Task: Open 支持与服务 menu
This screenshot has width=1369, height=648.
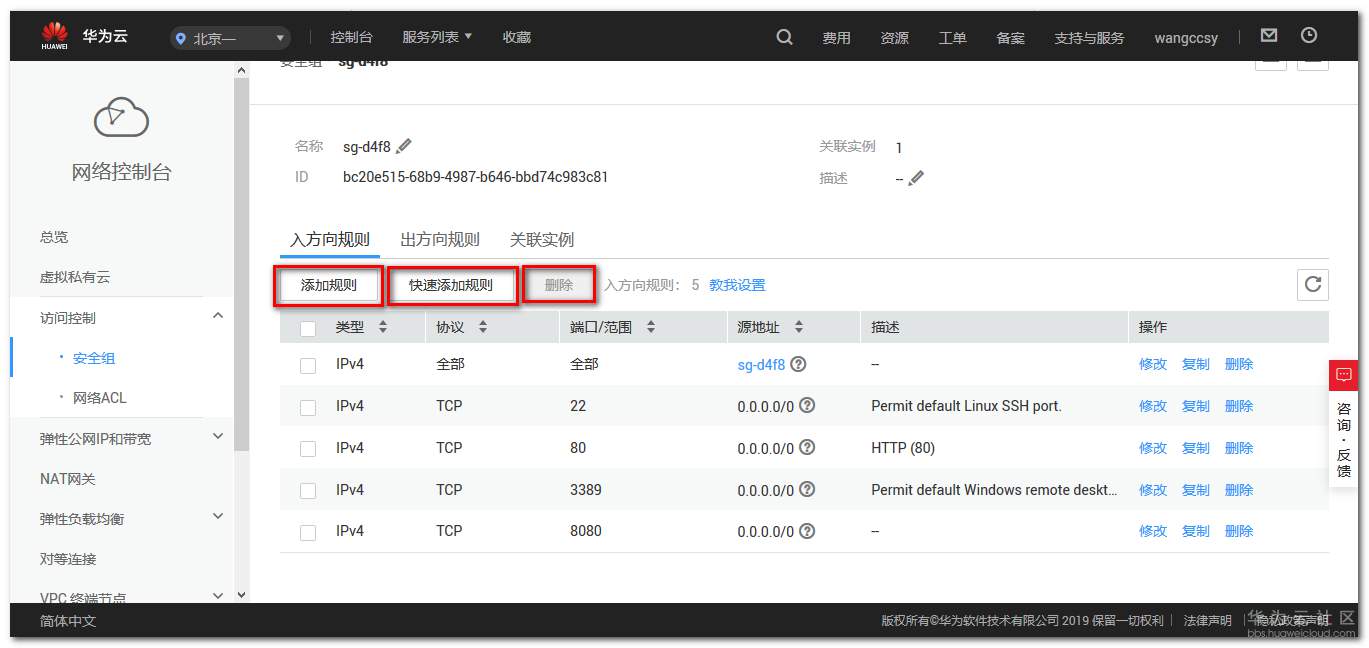Action: tap(1089, 38)
